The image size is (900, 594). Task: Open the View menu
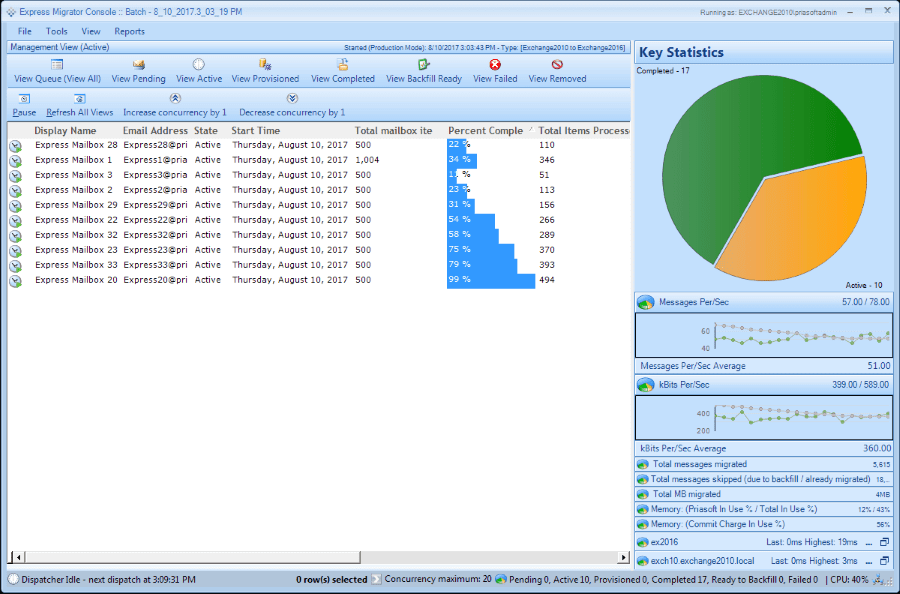[91, 32]
